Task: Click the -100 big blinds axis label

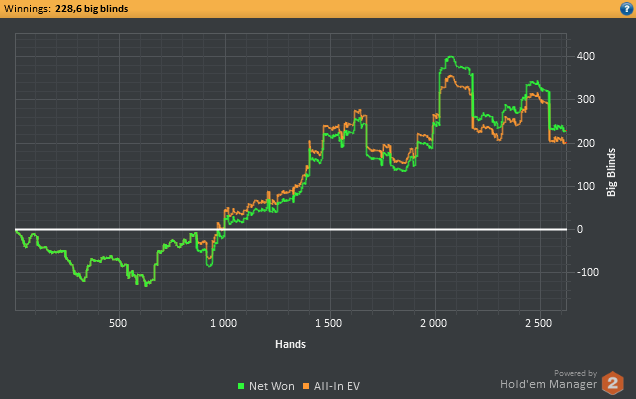Action: pyautogui.click(x=588, y=272)
